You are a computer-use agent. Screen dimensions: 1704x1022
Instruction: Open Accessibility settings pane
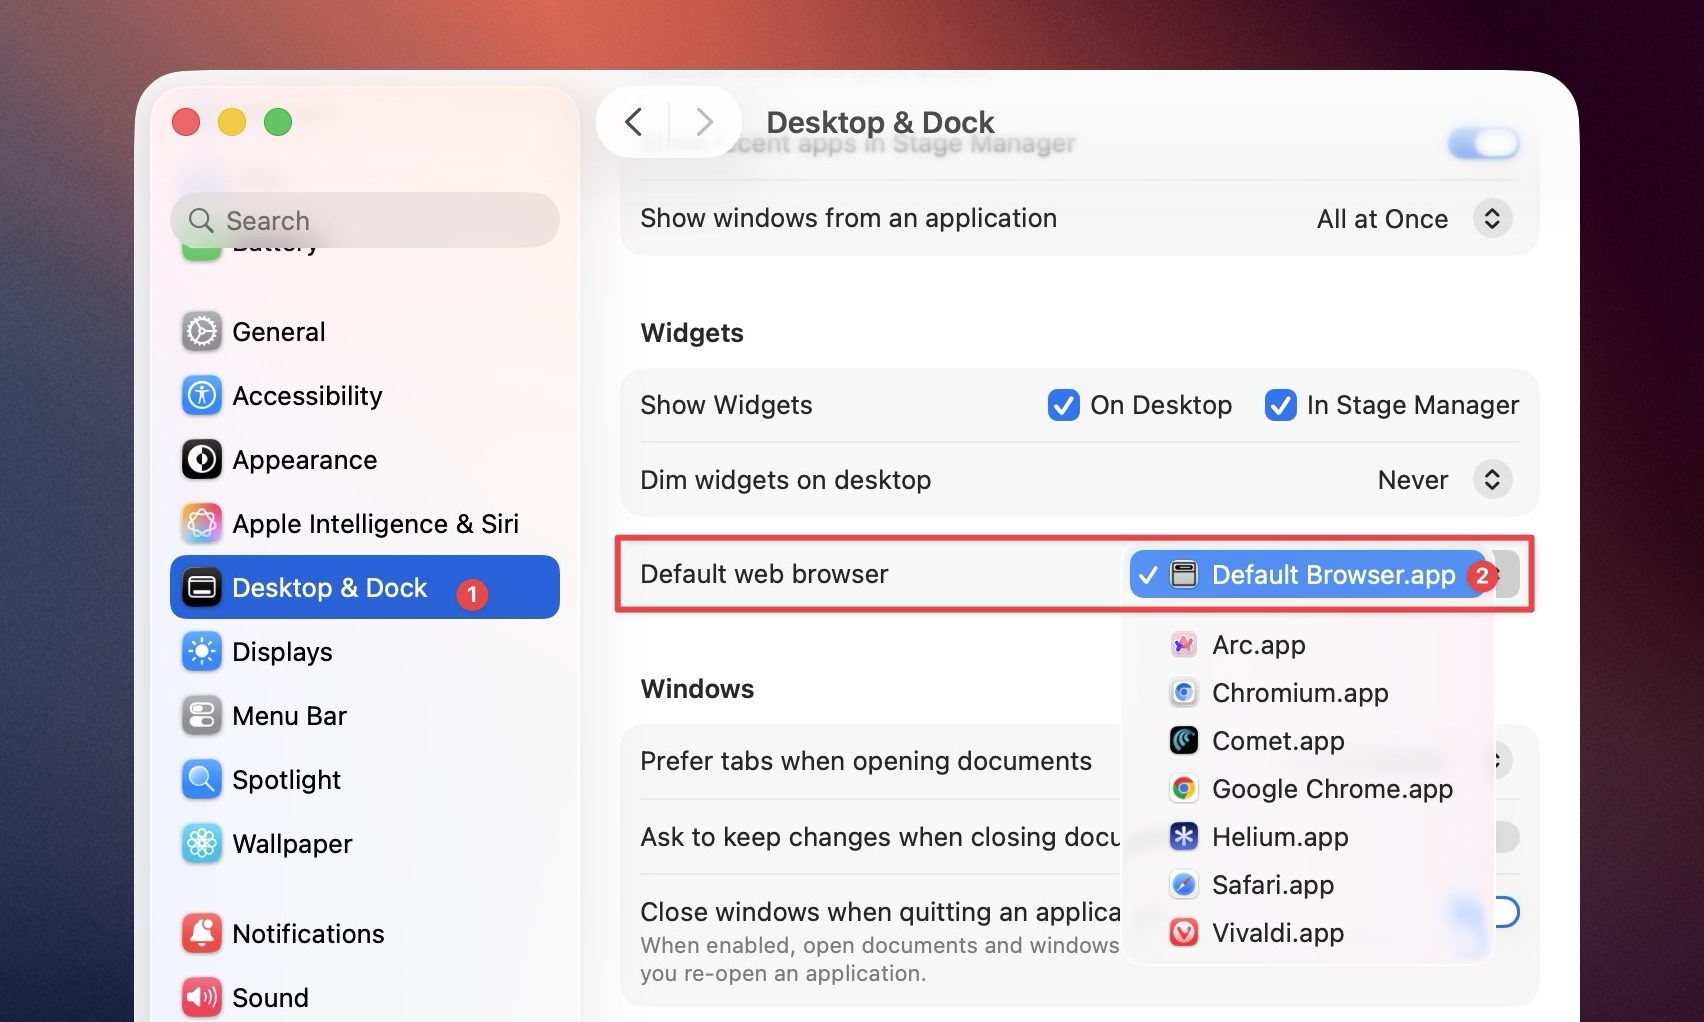365,396
